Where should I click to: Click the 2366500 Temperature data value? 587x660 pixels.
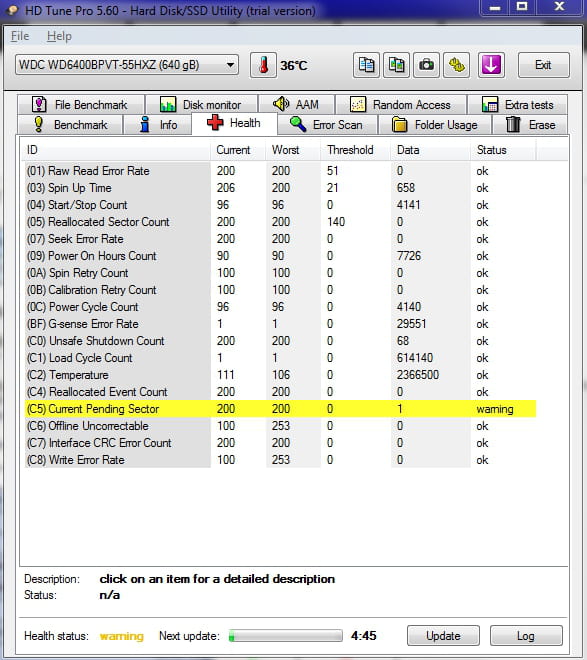(418, 375)
